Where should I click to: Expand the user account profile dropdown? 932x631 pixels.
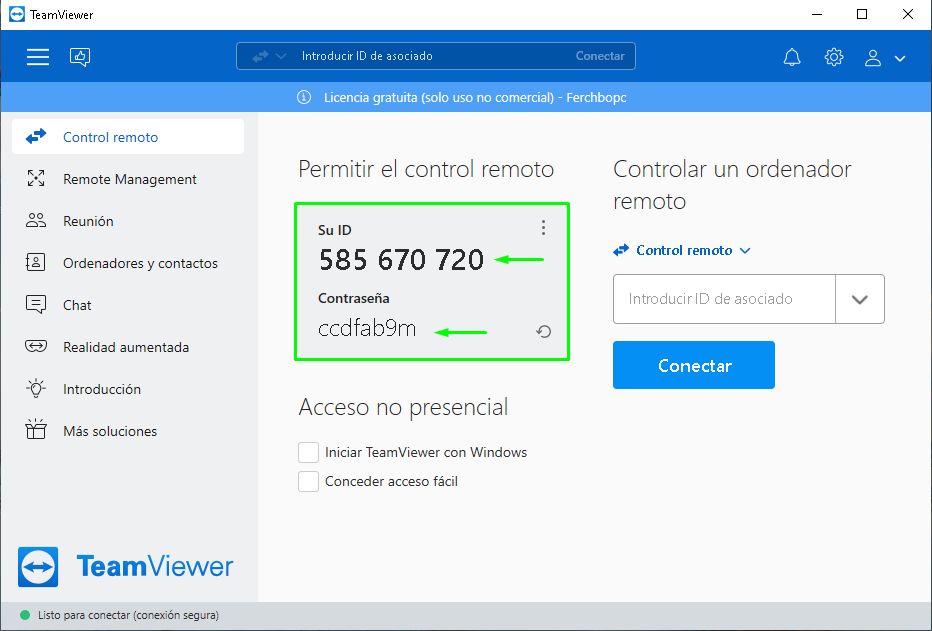pyautogui.click(x=885, y=58)
